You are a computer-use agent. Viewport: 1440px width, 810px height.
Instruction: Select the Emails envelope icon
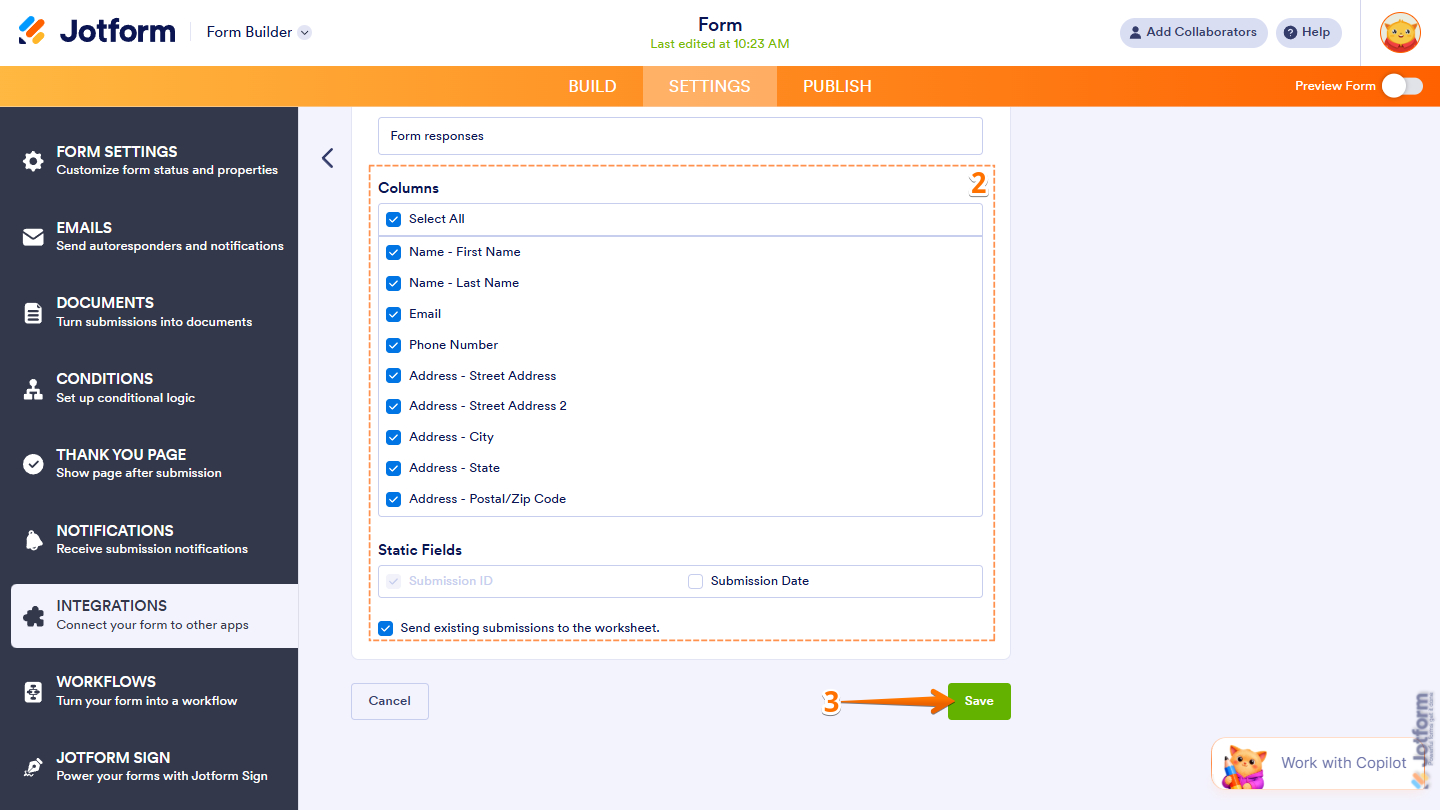(x=32, y=236)
